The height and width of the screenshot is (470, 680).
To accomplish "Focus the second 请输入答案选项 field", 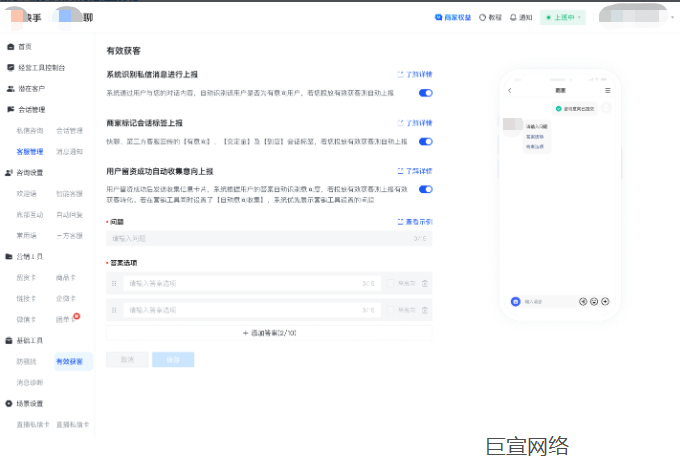I will [252, 310].
